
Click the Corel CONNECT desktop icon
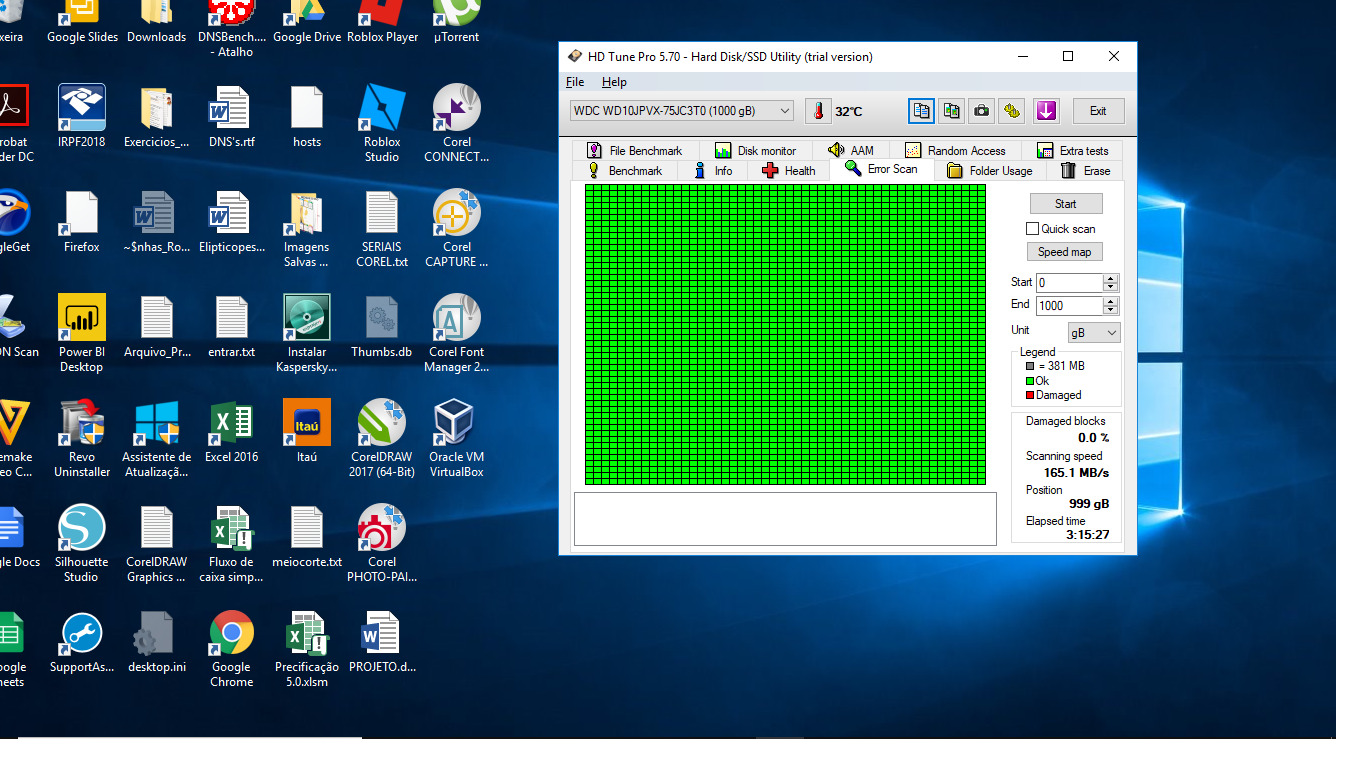tap(457, 124)
